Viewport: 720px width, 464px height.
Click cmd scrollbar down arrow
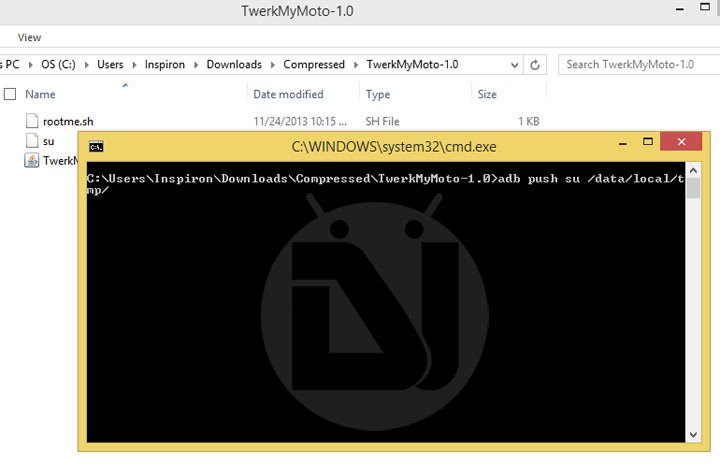tap(693, 435)
